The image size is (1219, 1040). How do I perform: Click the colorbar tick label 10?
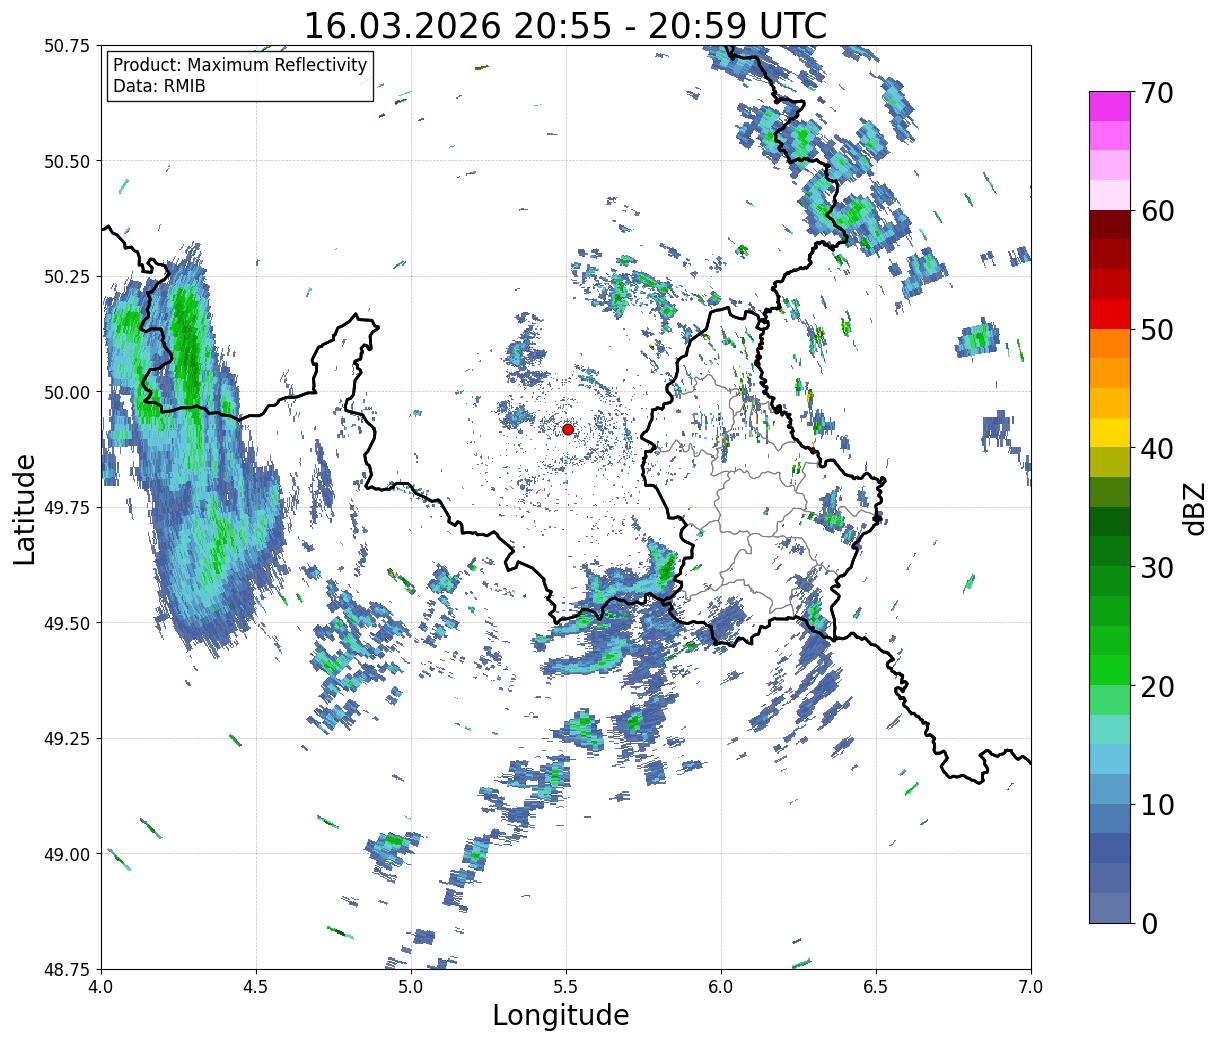1157,805
